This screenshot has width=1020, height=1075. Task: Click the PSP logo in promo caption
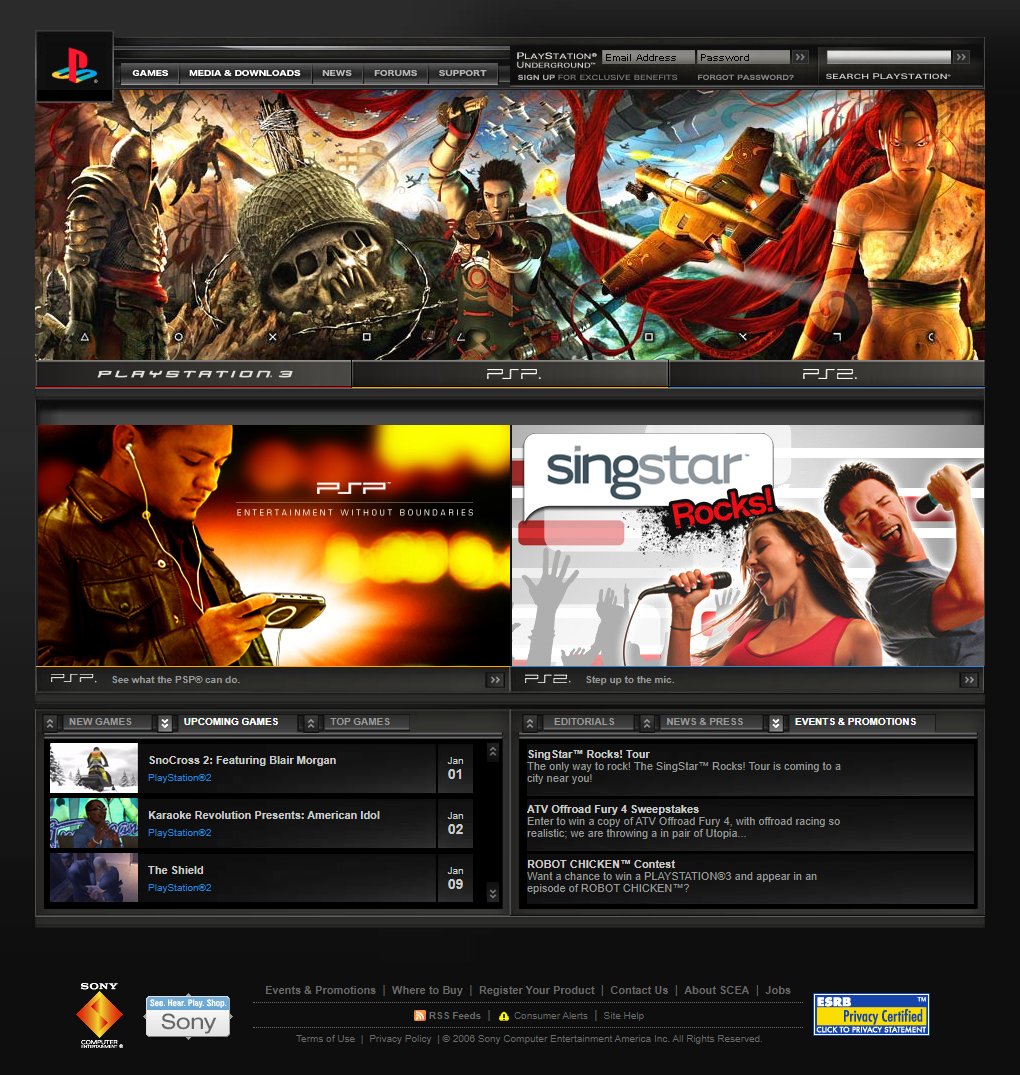click(x=73, y=679)
